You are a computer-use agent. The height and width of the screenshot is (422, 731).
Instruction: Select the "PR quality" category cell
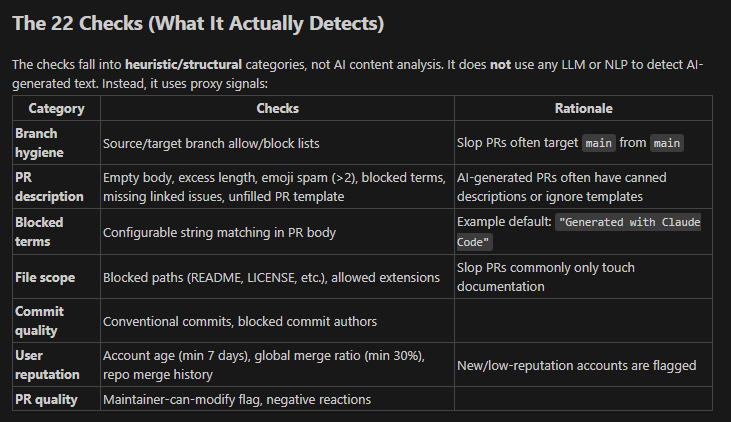pos(47,400)
